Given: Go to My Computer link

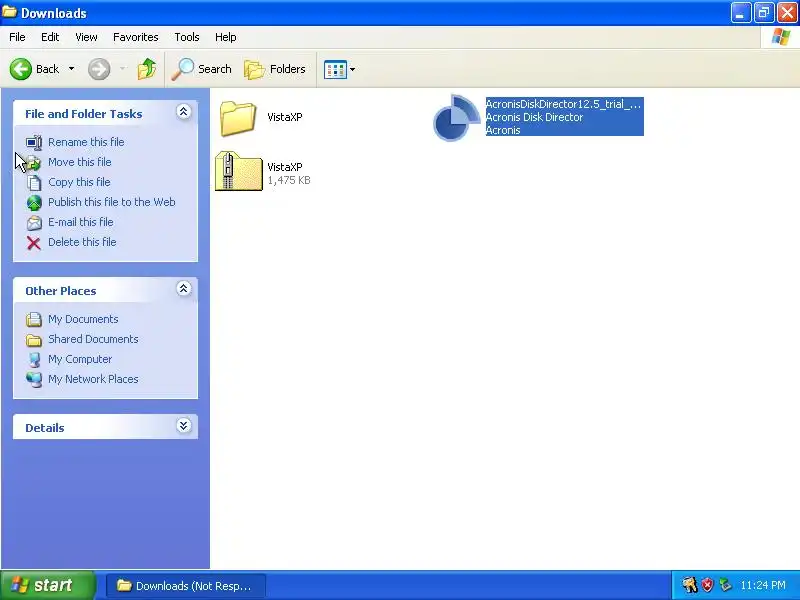Looking at the screenshot, I should tap(80, 359).
